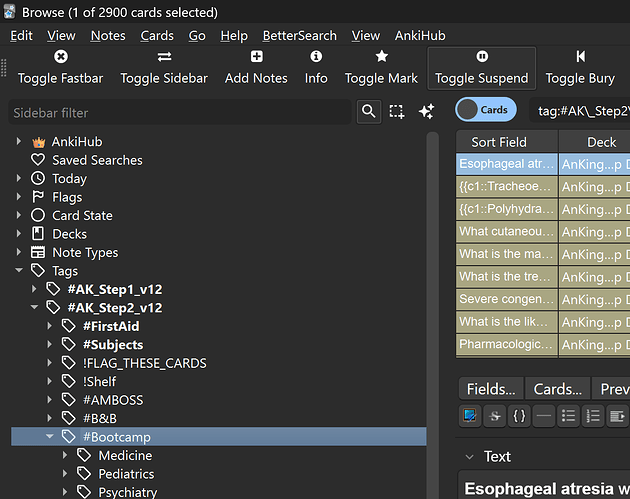Click the curly braces code icon
Screen dimensions: 630x499
point(519,416)
